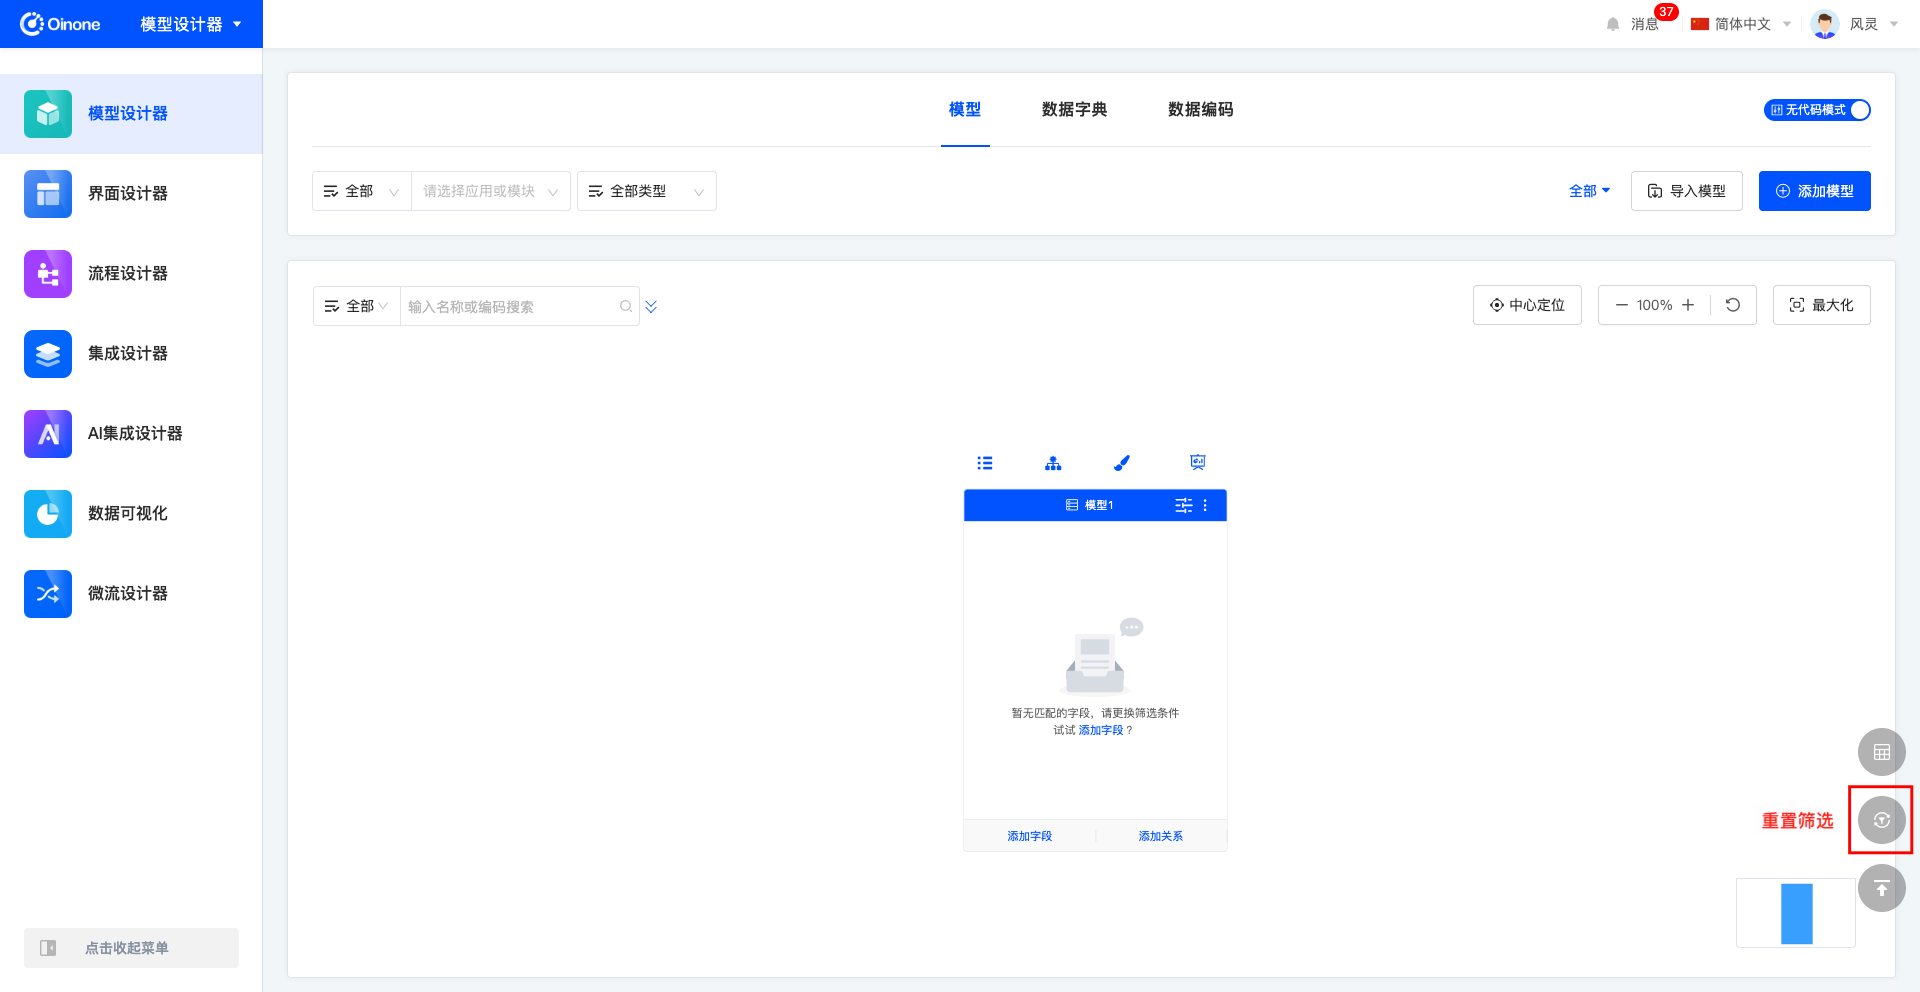Open the 集成设计器 sidebar item
The width and height of the screenshot is (1920, 992).
[131, 354]
